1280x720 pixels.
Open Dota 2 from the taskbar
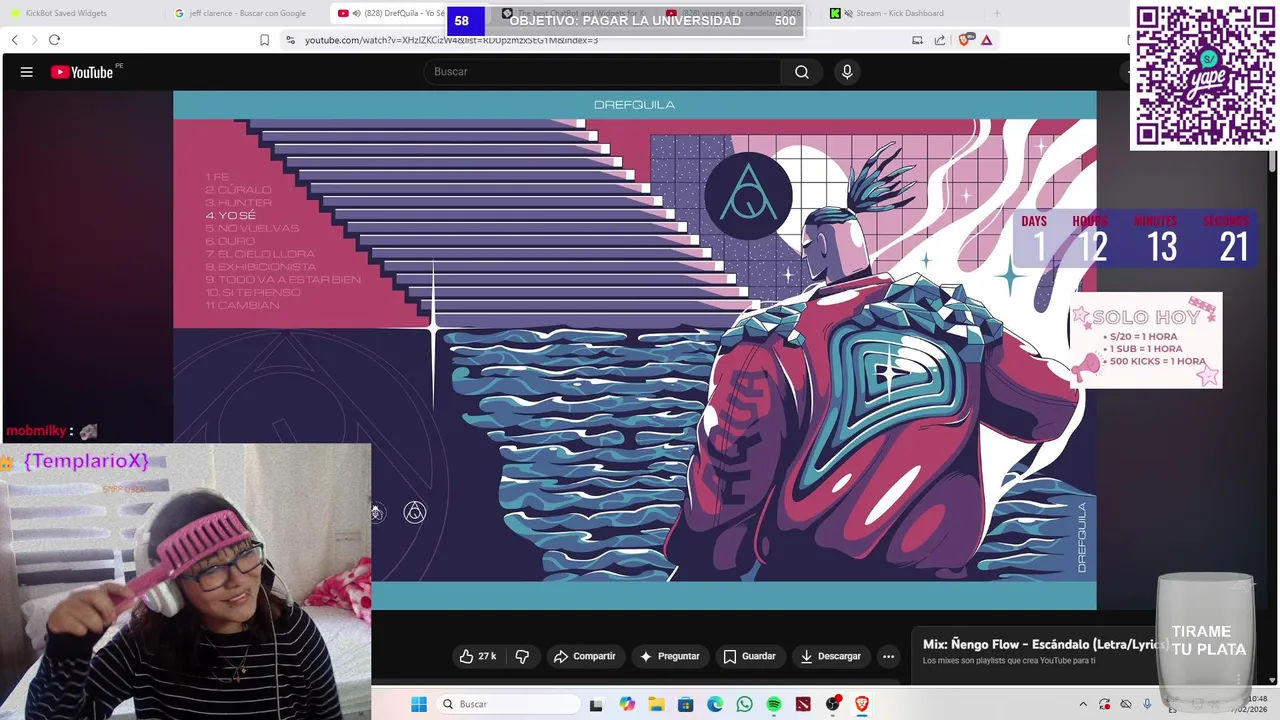[x=803, y=704]
